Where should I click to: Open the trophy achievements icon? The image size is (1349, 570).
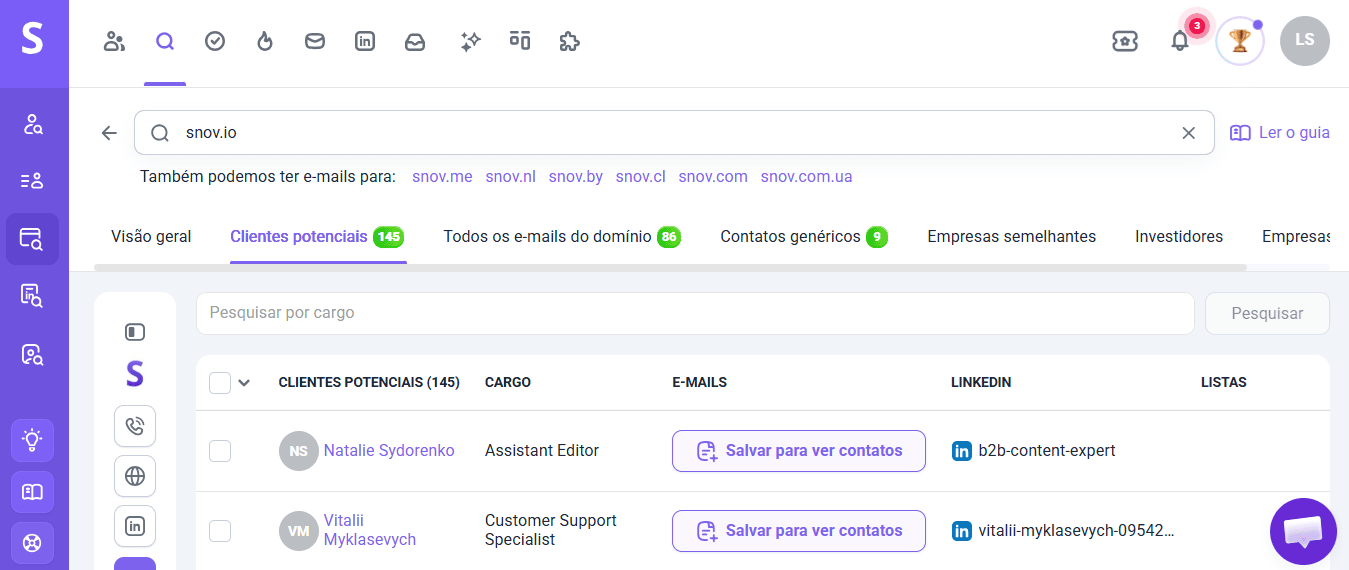1240,41
